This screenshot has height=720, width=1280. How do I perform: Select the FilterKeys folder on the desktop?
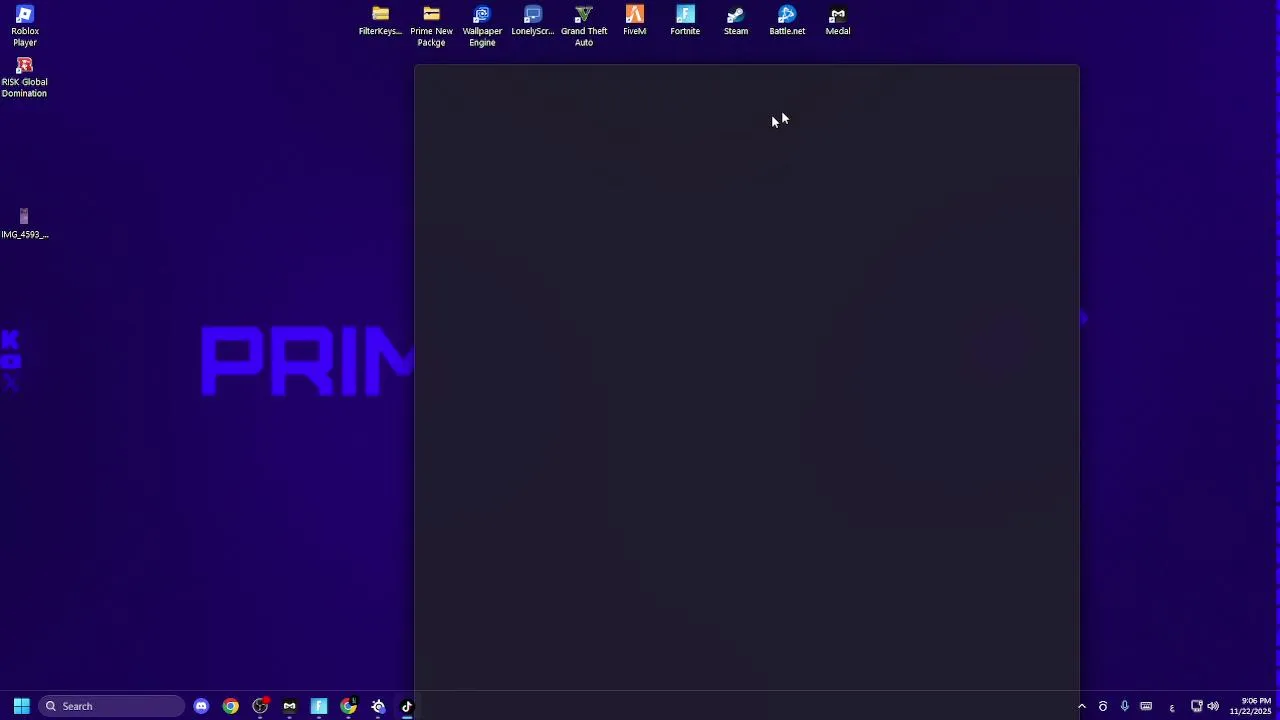pyautogui.click(x=380, y=21)
